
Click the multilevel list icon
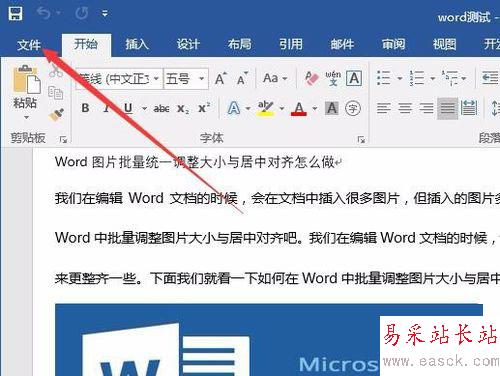point(449,78)
